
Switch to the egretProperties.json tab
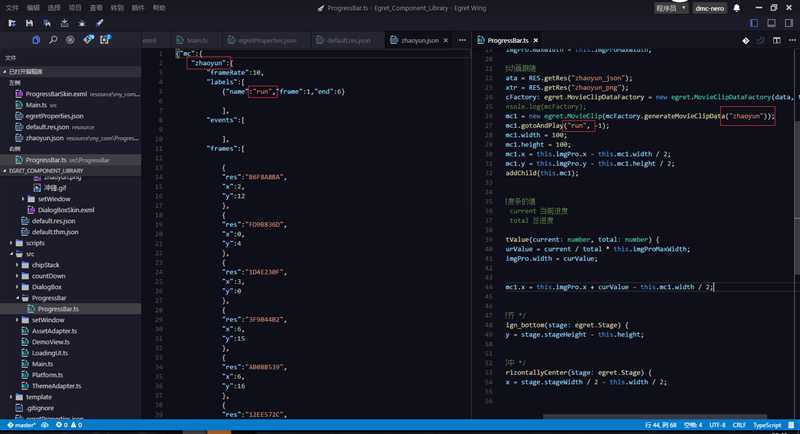tap(262, 40)
